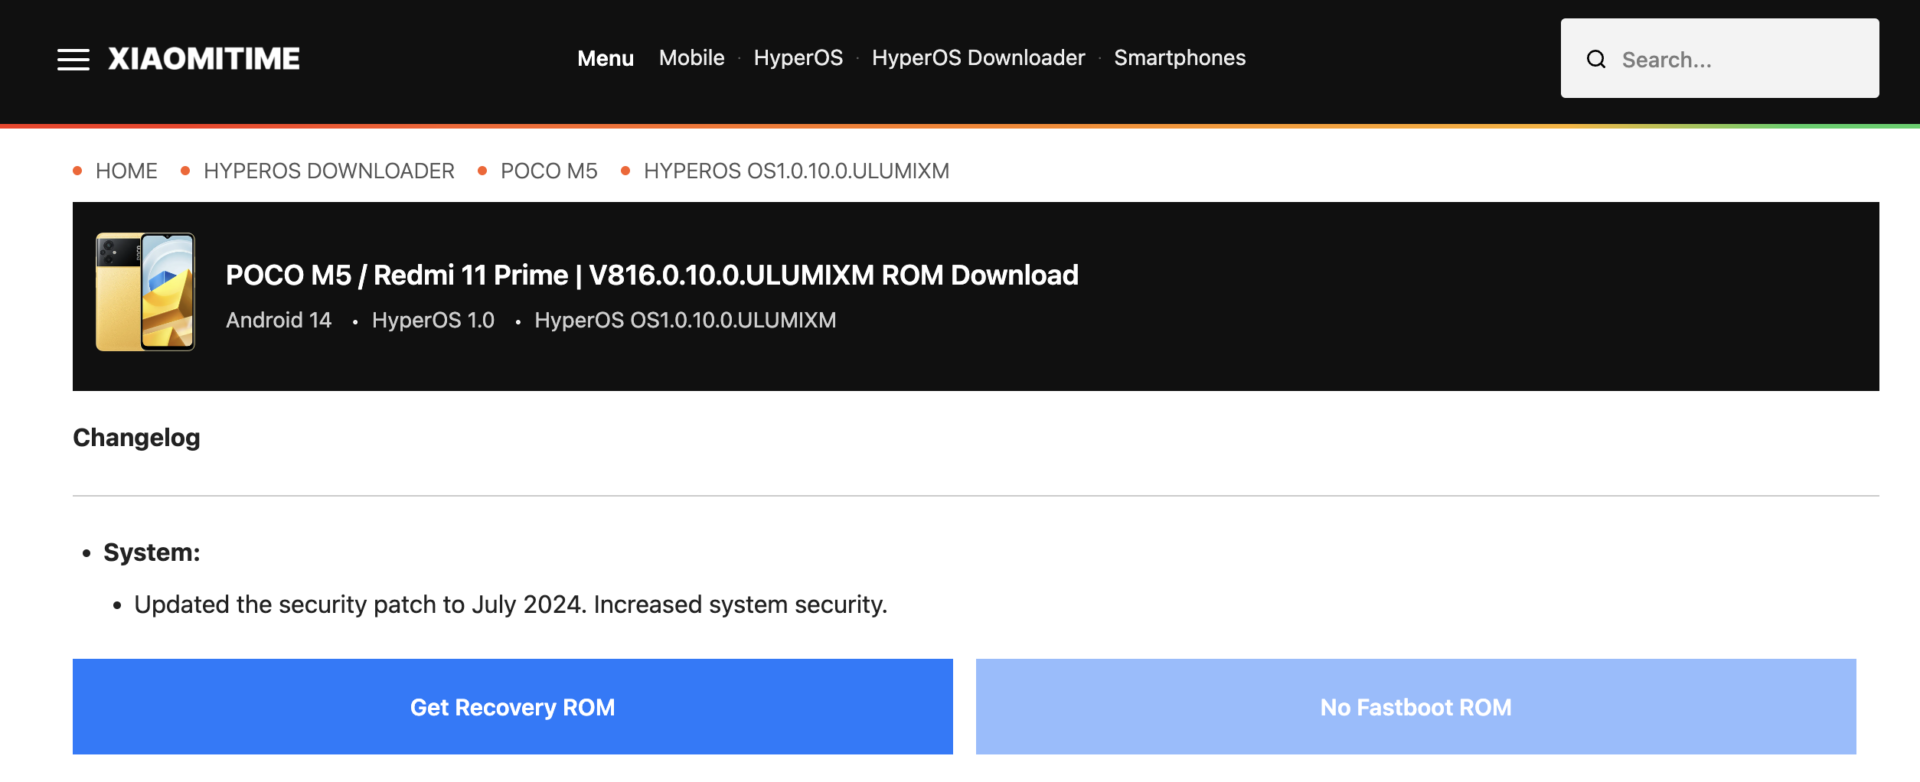Image resolution: width=1920 pixels, height=782 pixels.
Task: Open the Smartphones nav link
Action: 1179,58
